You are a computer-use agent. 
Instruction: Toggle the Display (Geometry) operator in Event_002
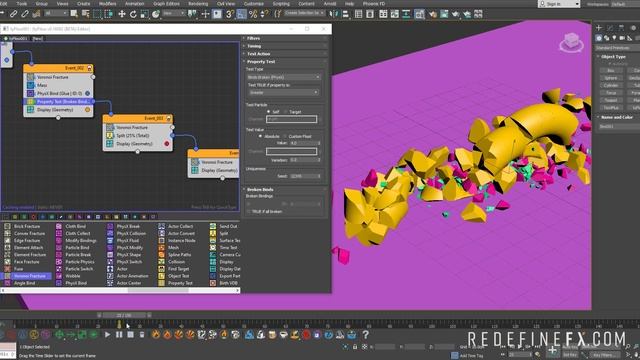pos(55,110)
